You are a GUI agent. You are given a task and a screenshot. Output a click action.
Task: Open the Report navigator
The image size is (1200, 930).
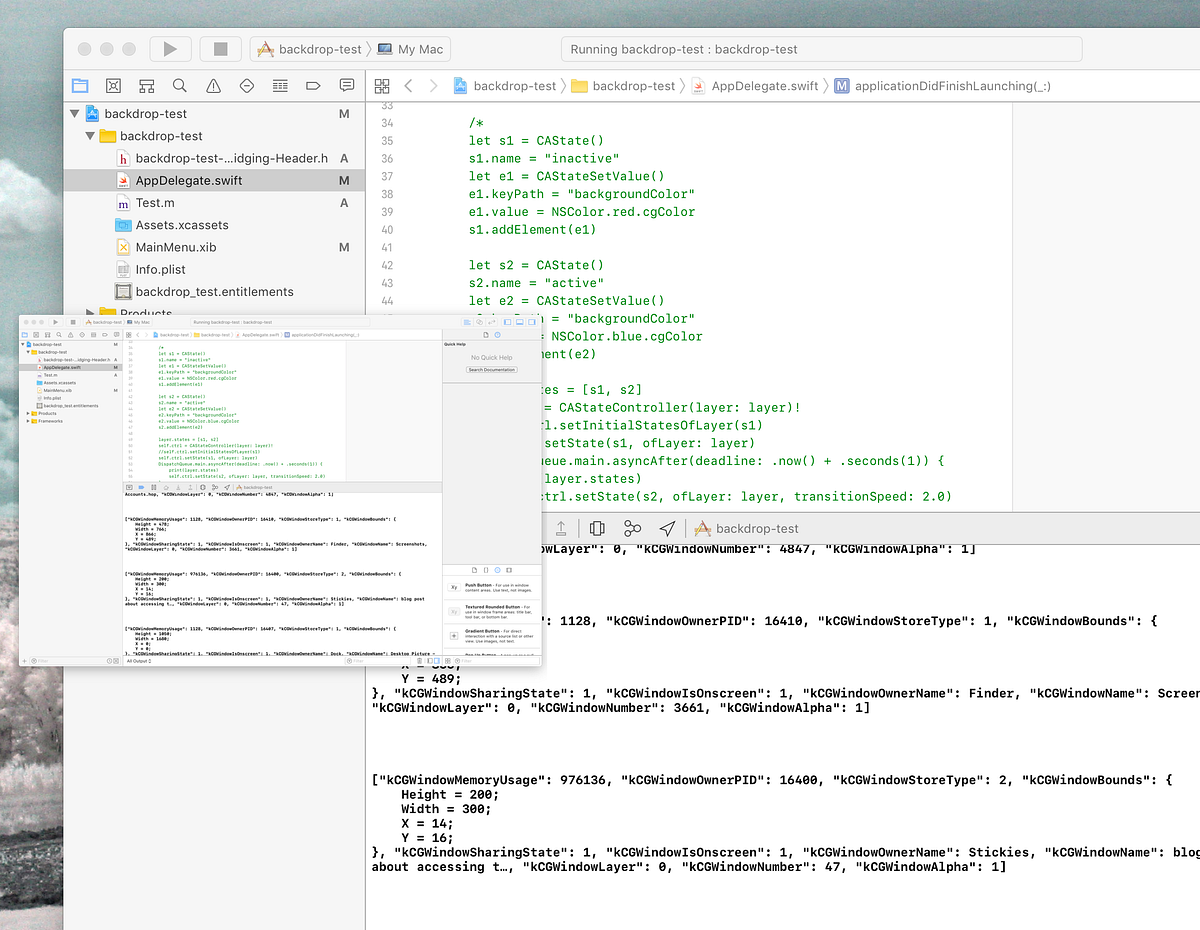point(345,86)
